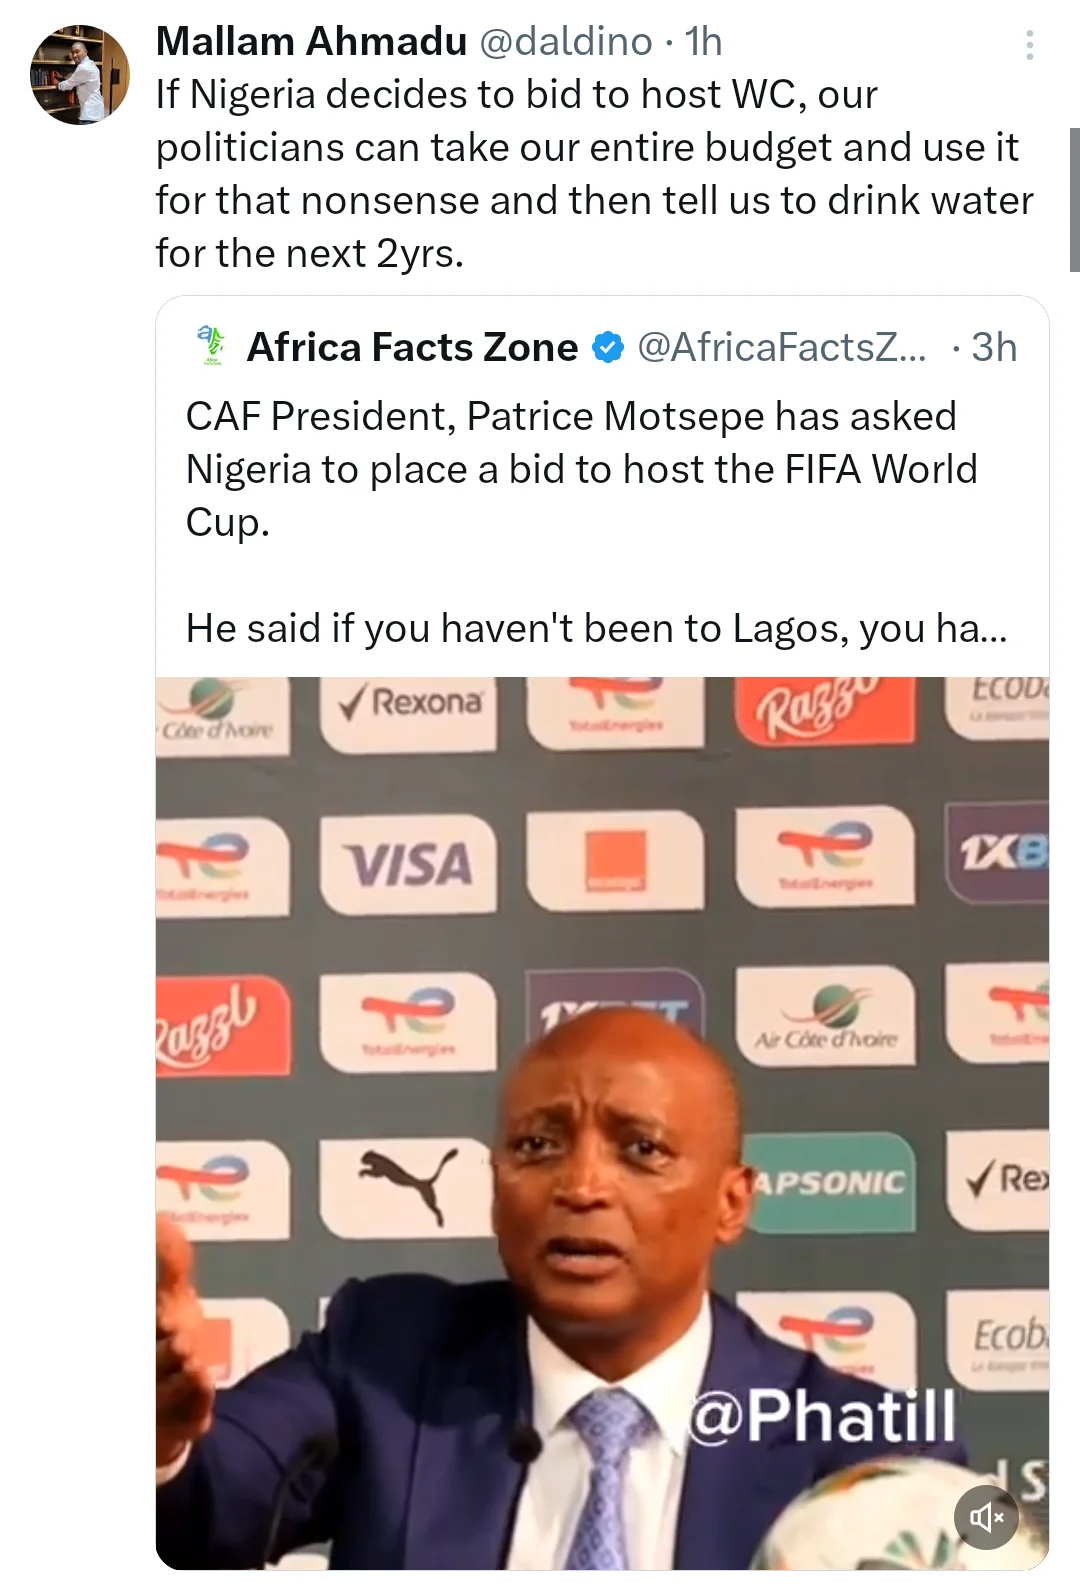1080x1587 pixels.
Task: Click the @daldino handle
Action: click(x=566, y=42)
